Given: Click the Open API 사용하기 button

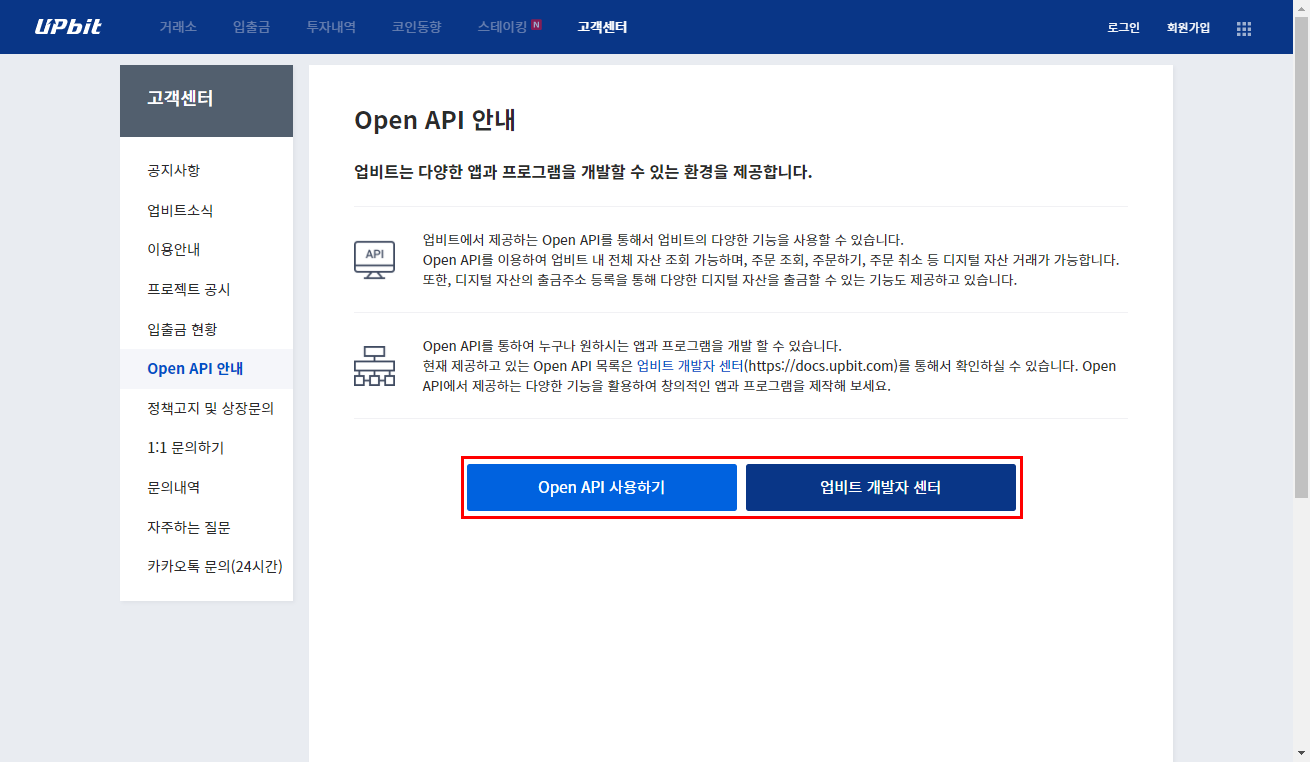Looking at the screenshot, I should [x=602, y=487].
